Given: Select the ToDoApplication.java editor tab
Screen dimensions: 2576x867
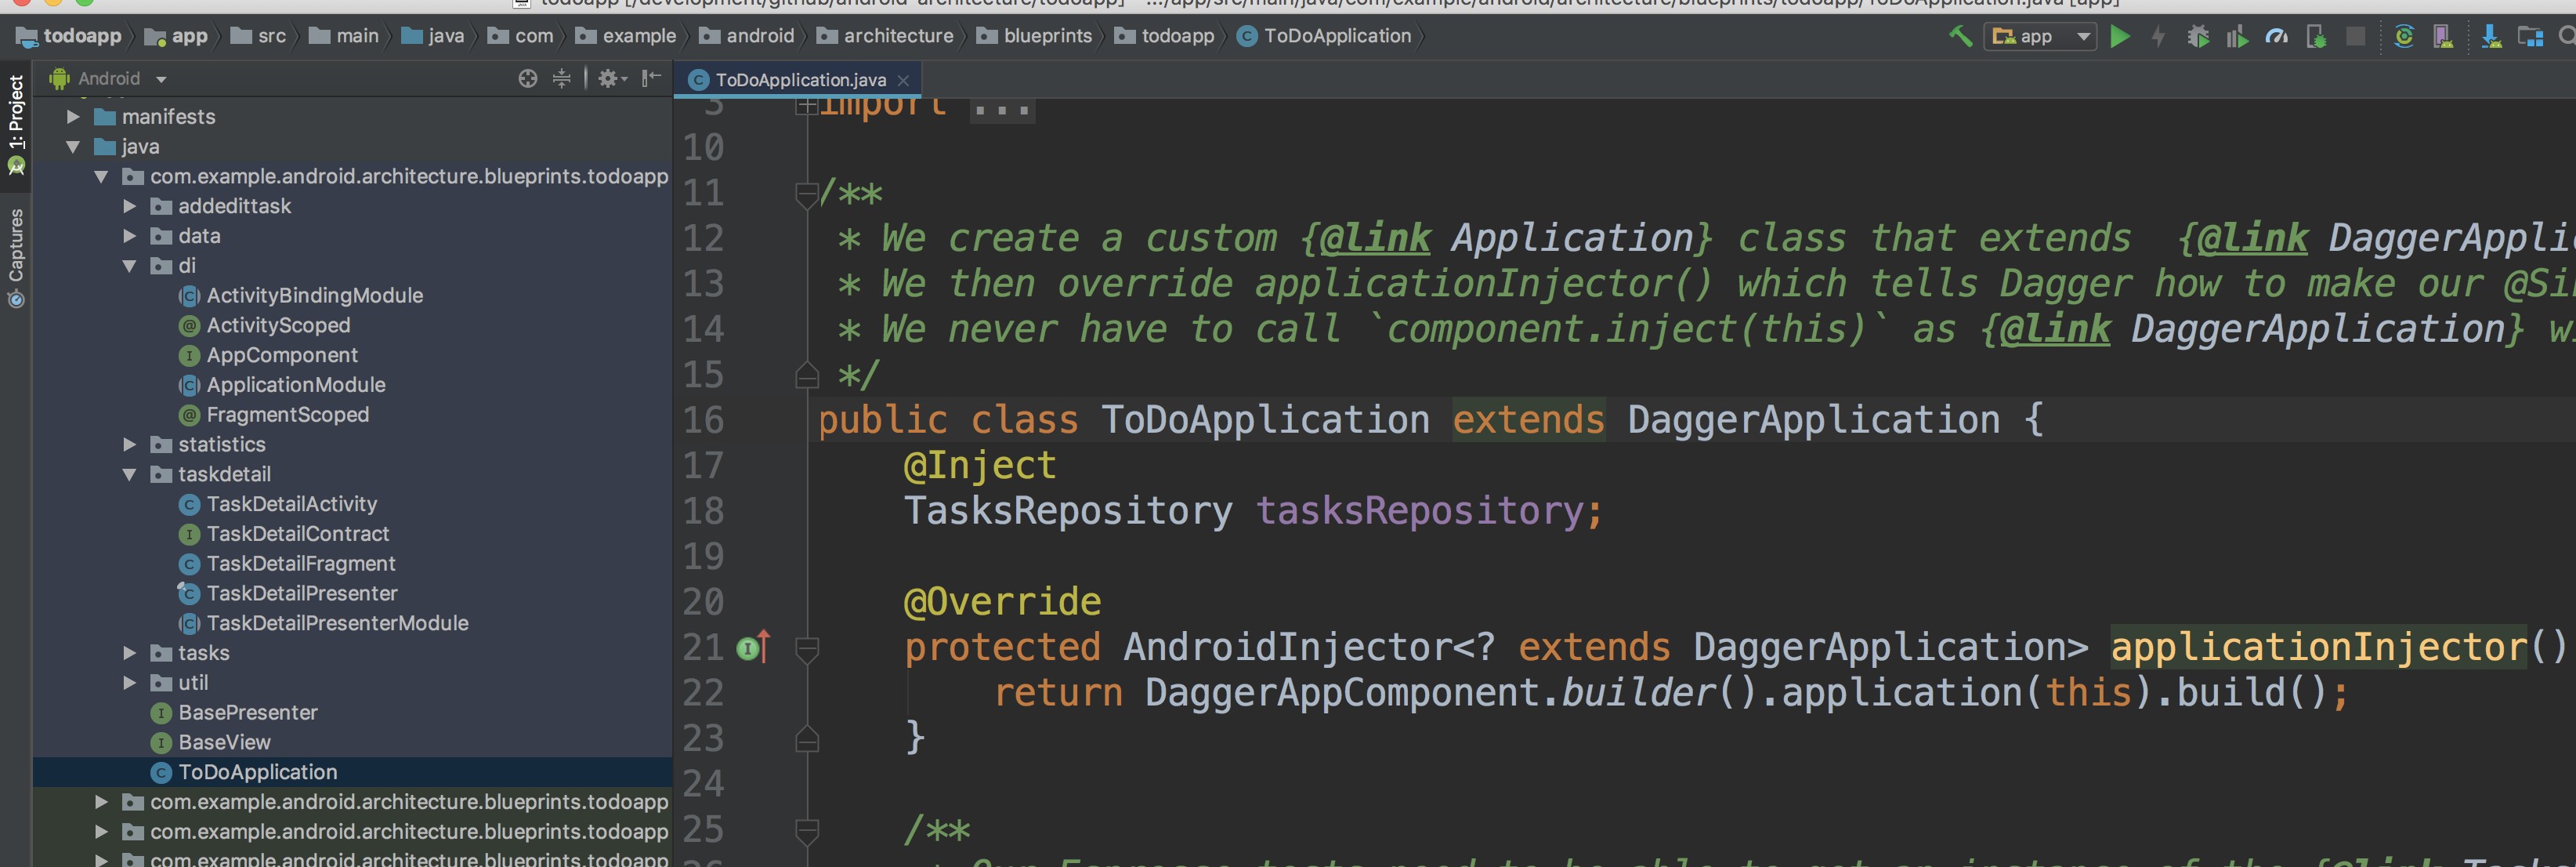Looking at the screenshot, I should coord(799,80).
